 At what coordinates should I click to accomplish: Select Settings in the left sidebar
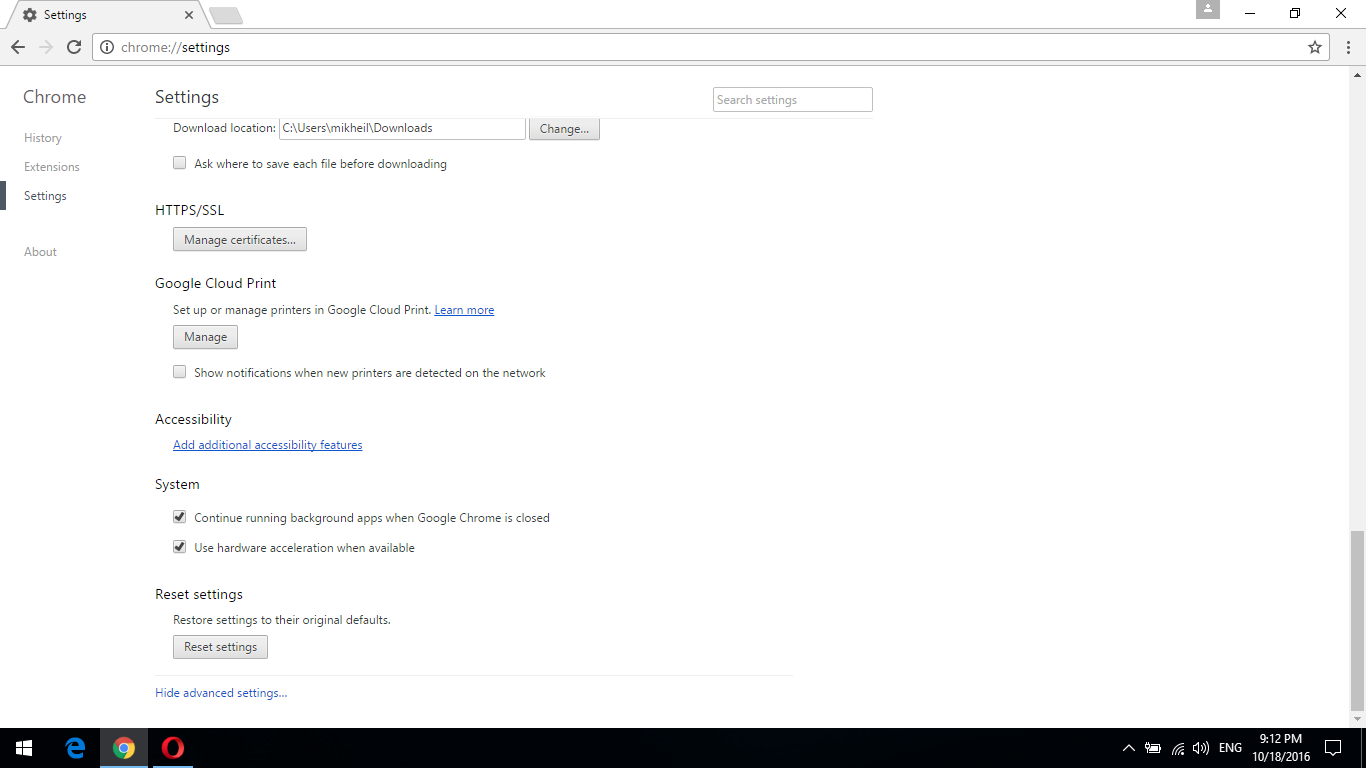point(45,196)
